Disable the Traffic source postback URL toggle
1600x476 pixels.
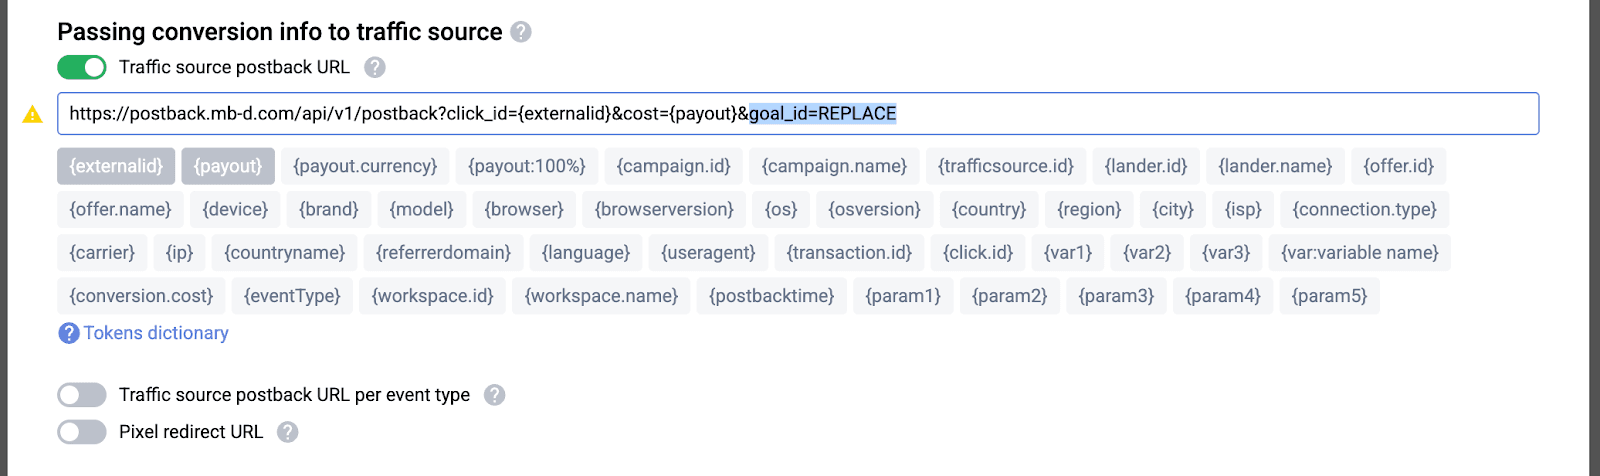pyautogui.click(x=82, y=67)
